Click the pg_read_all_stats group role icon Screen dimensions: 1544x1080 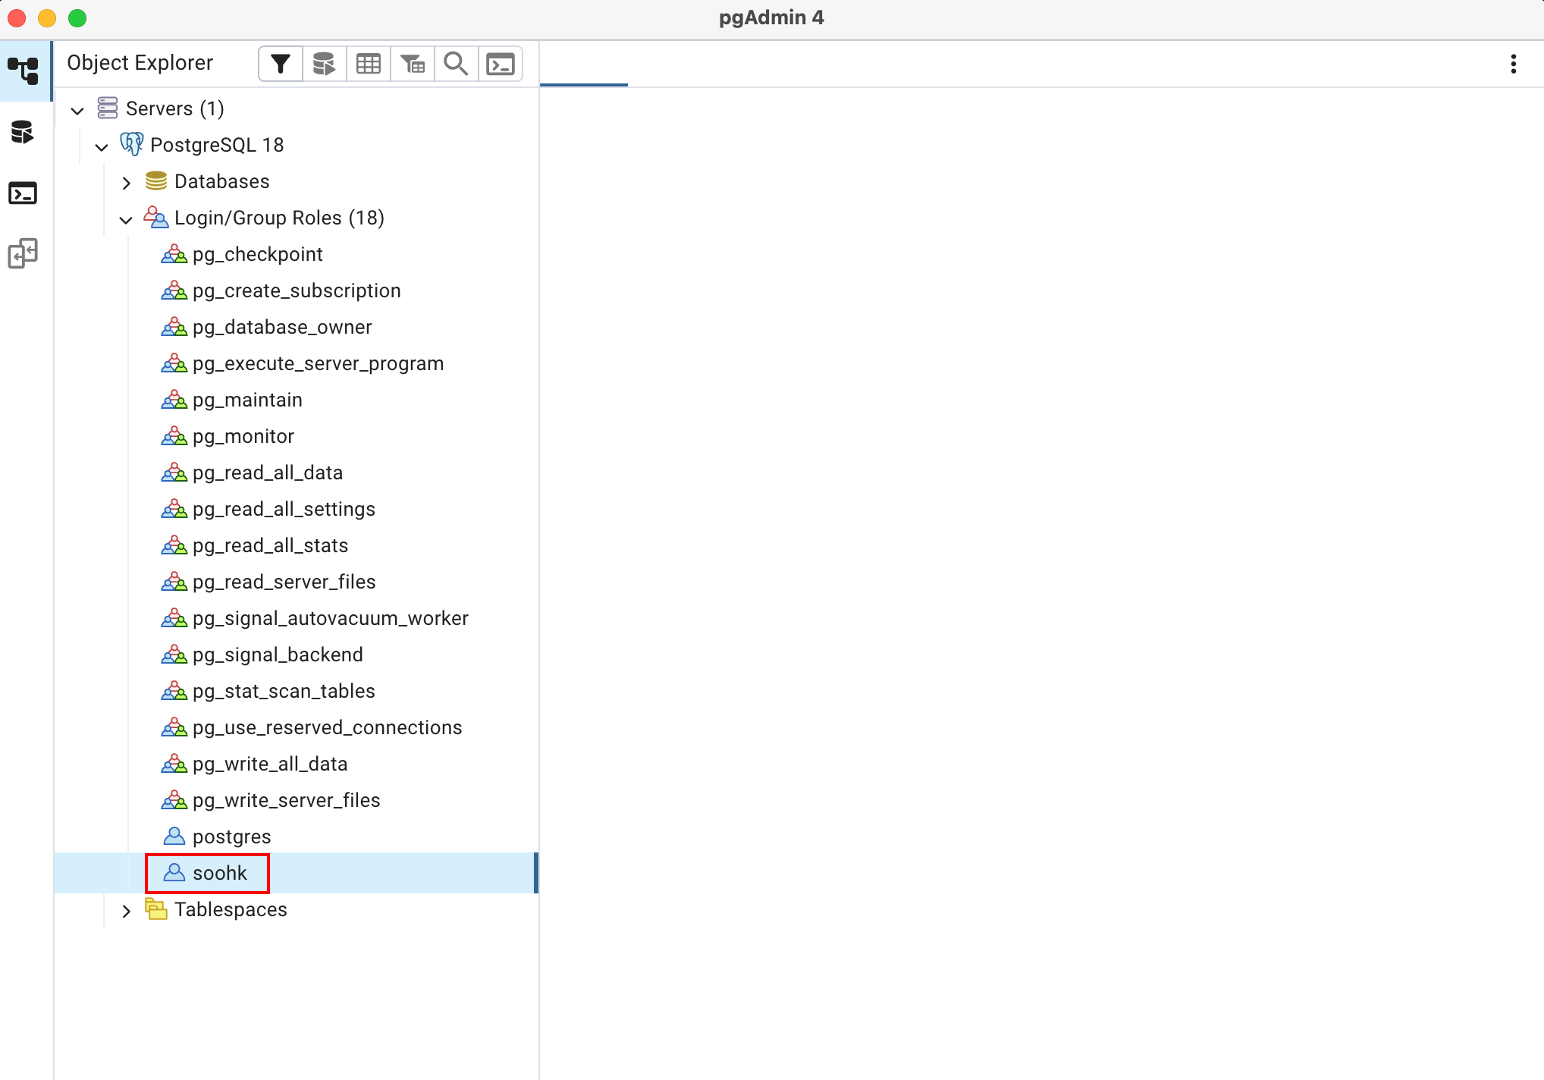point(174,545)
